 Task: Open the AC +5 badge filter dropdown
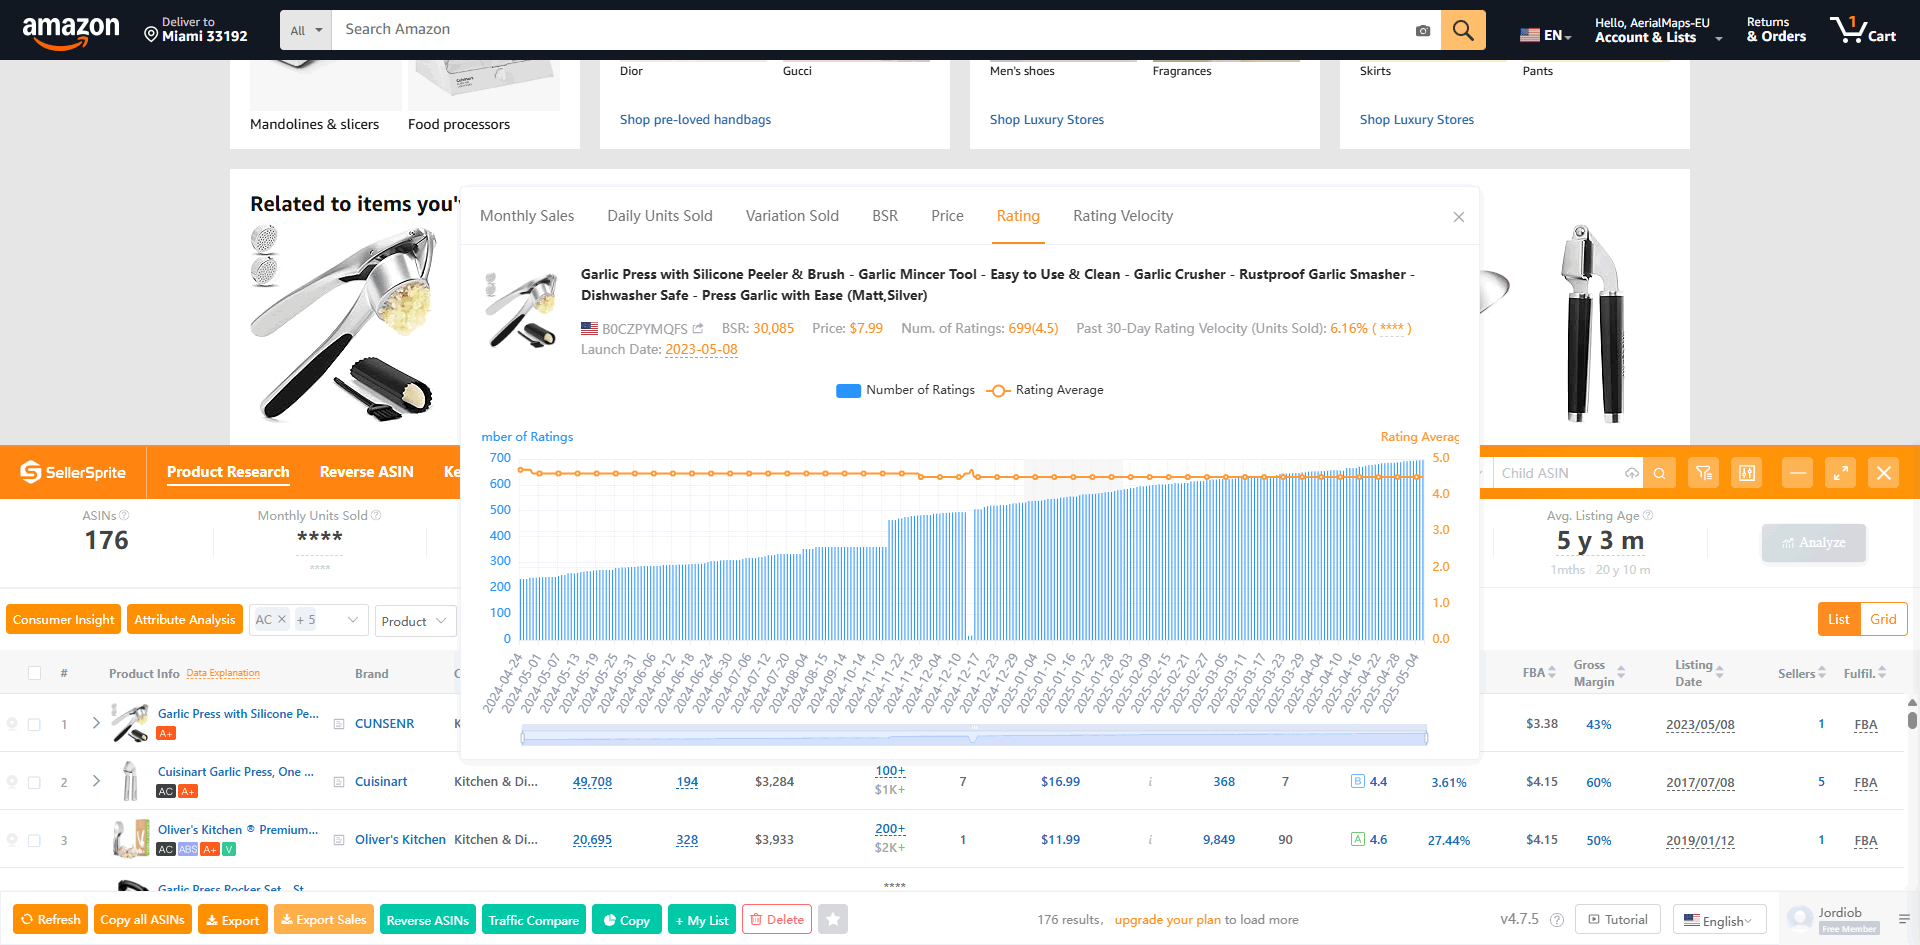point(308,620)
